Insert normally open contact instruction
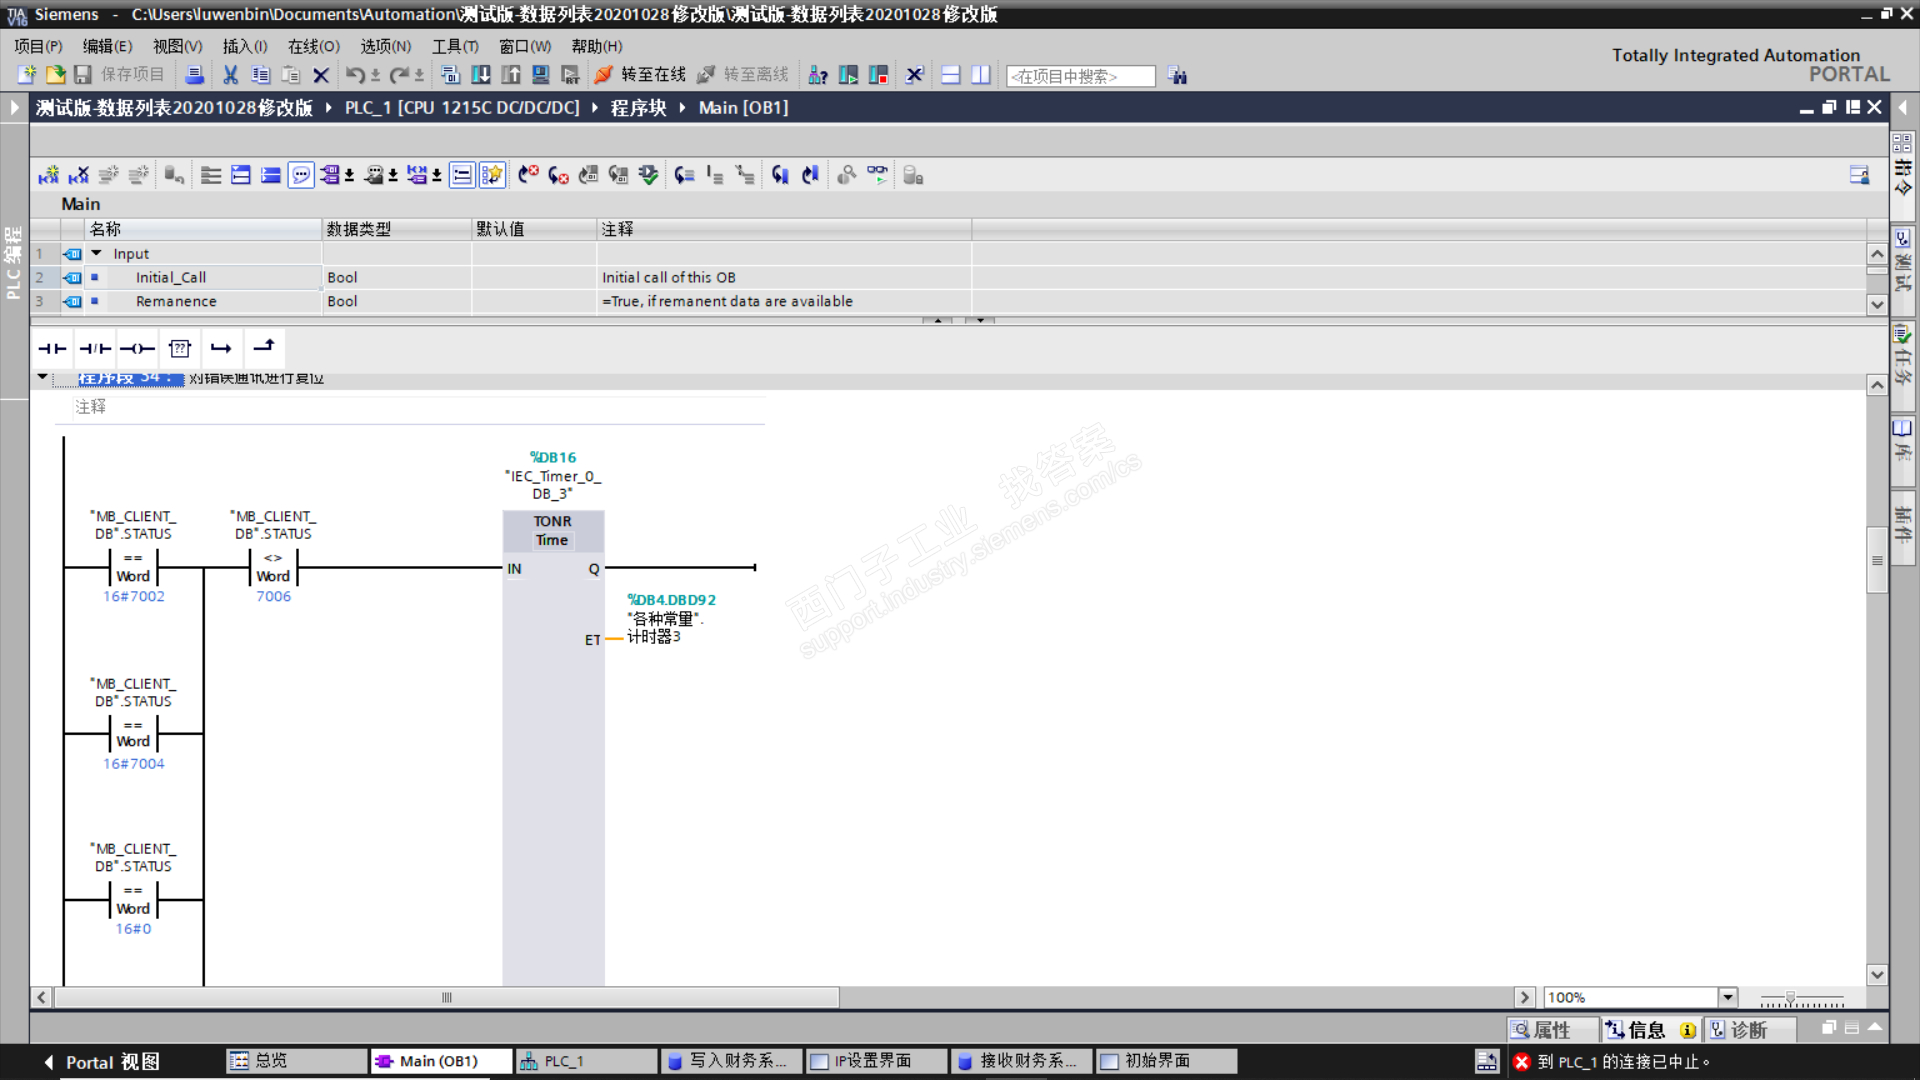The image size is (1920, 1080). tap(52, 348)
